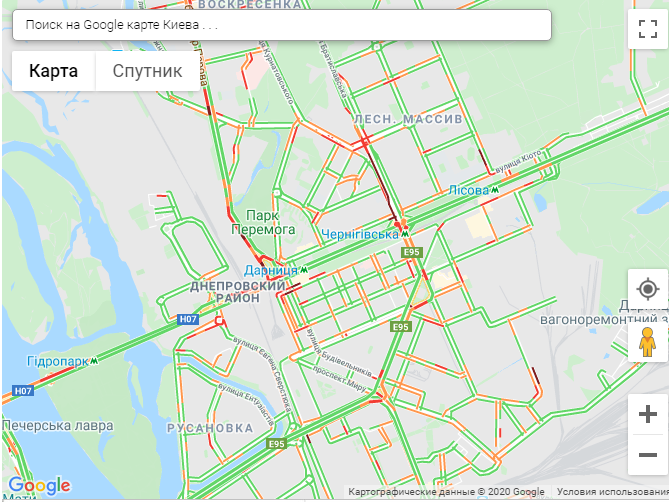The image size is (669, 502).
Task: Click the Гідропарк metro station icon
Action: [x=94, y=361]
